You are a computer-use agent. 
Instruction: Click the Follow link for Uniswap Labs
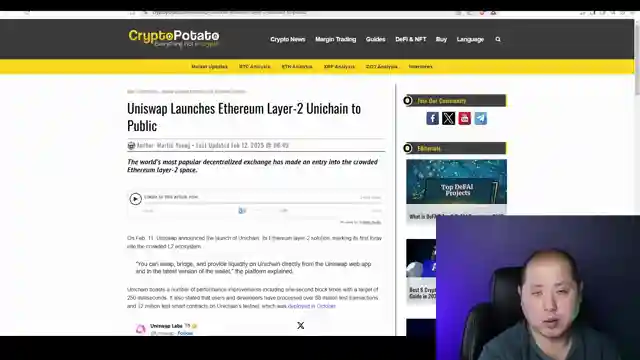coord(185,333)
